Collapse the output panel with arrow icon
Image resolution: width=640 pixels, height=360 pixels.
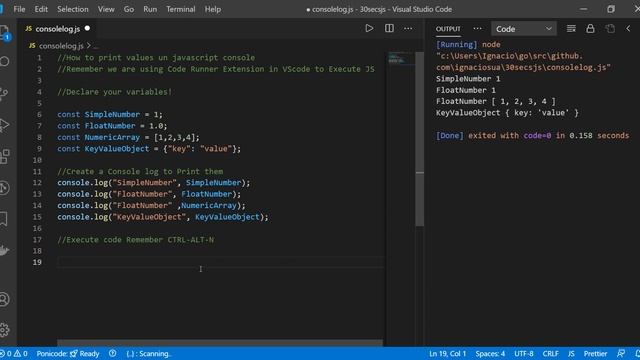pos(629,29)
